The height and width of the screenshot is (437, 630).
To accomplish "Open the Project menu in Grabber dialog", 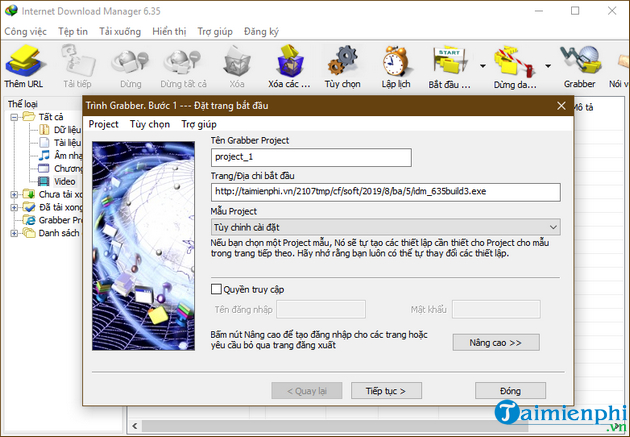I will pos(103,125).
